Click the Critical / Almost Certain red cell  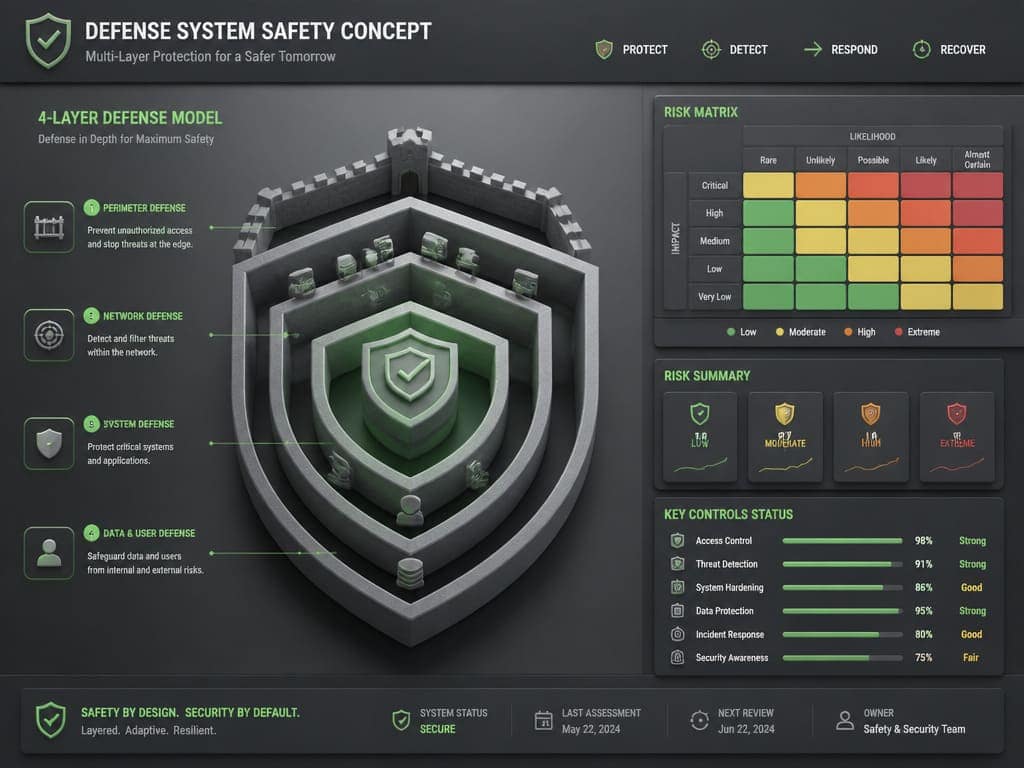point(978,185)
